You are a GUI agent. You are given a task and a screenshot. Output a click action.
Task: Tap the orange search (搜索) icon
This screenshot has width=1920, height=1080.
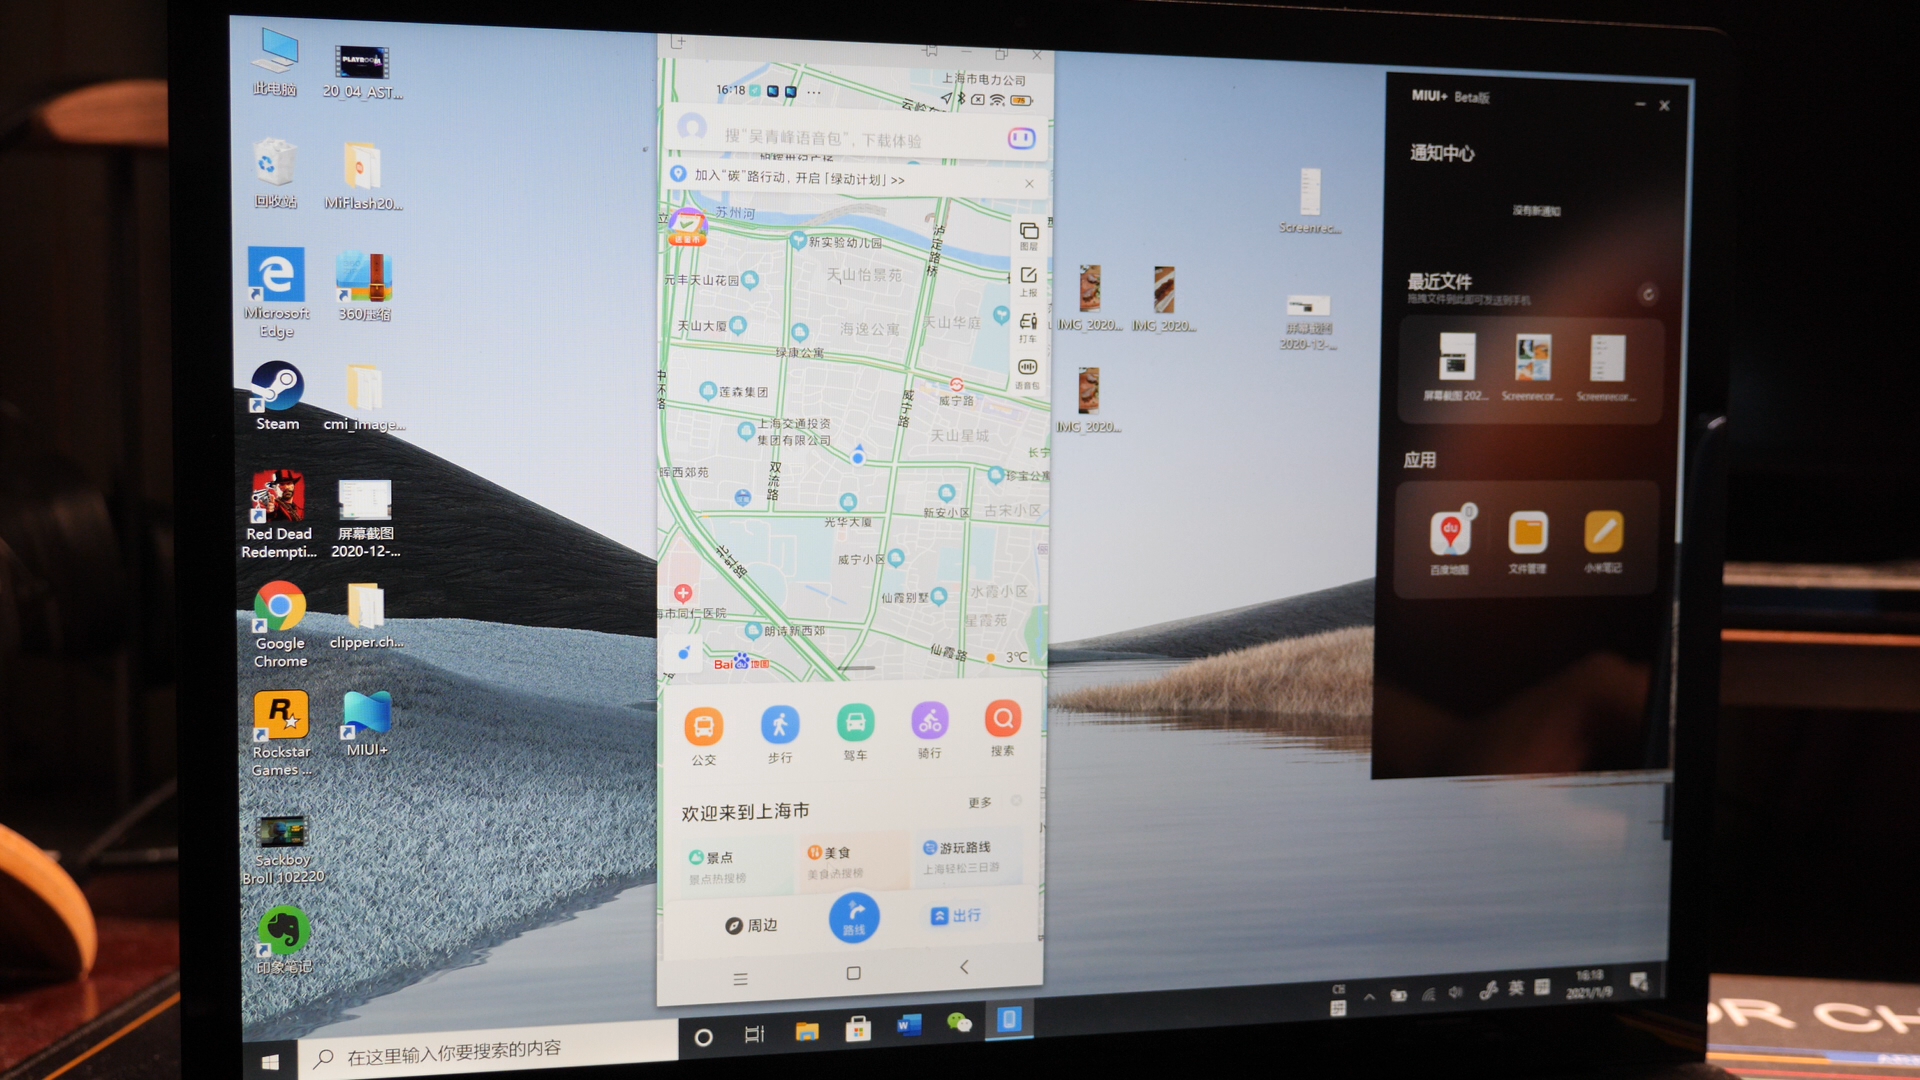click(1002, 719)
